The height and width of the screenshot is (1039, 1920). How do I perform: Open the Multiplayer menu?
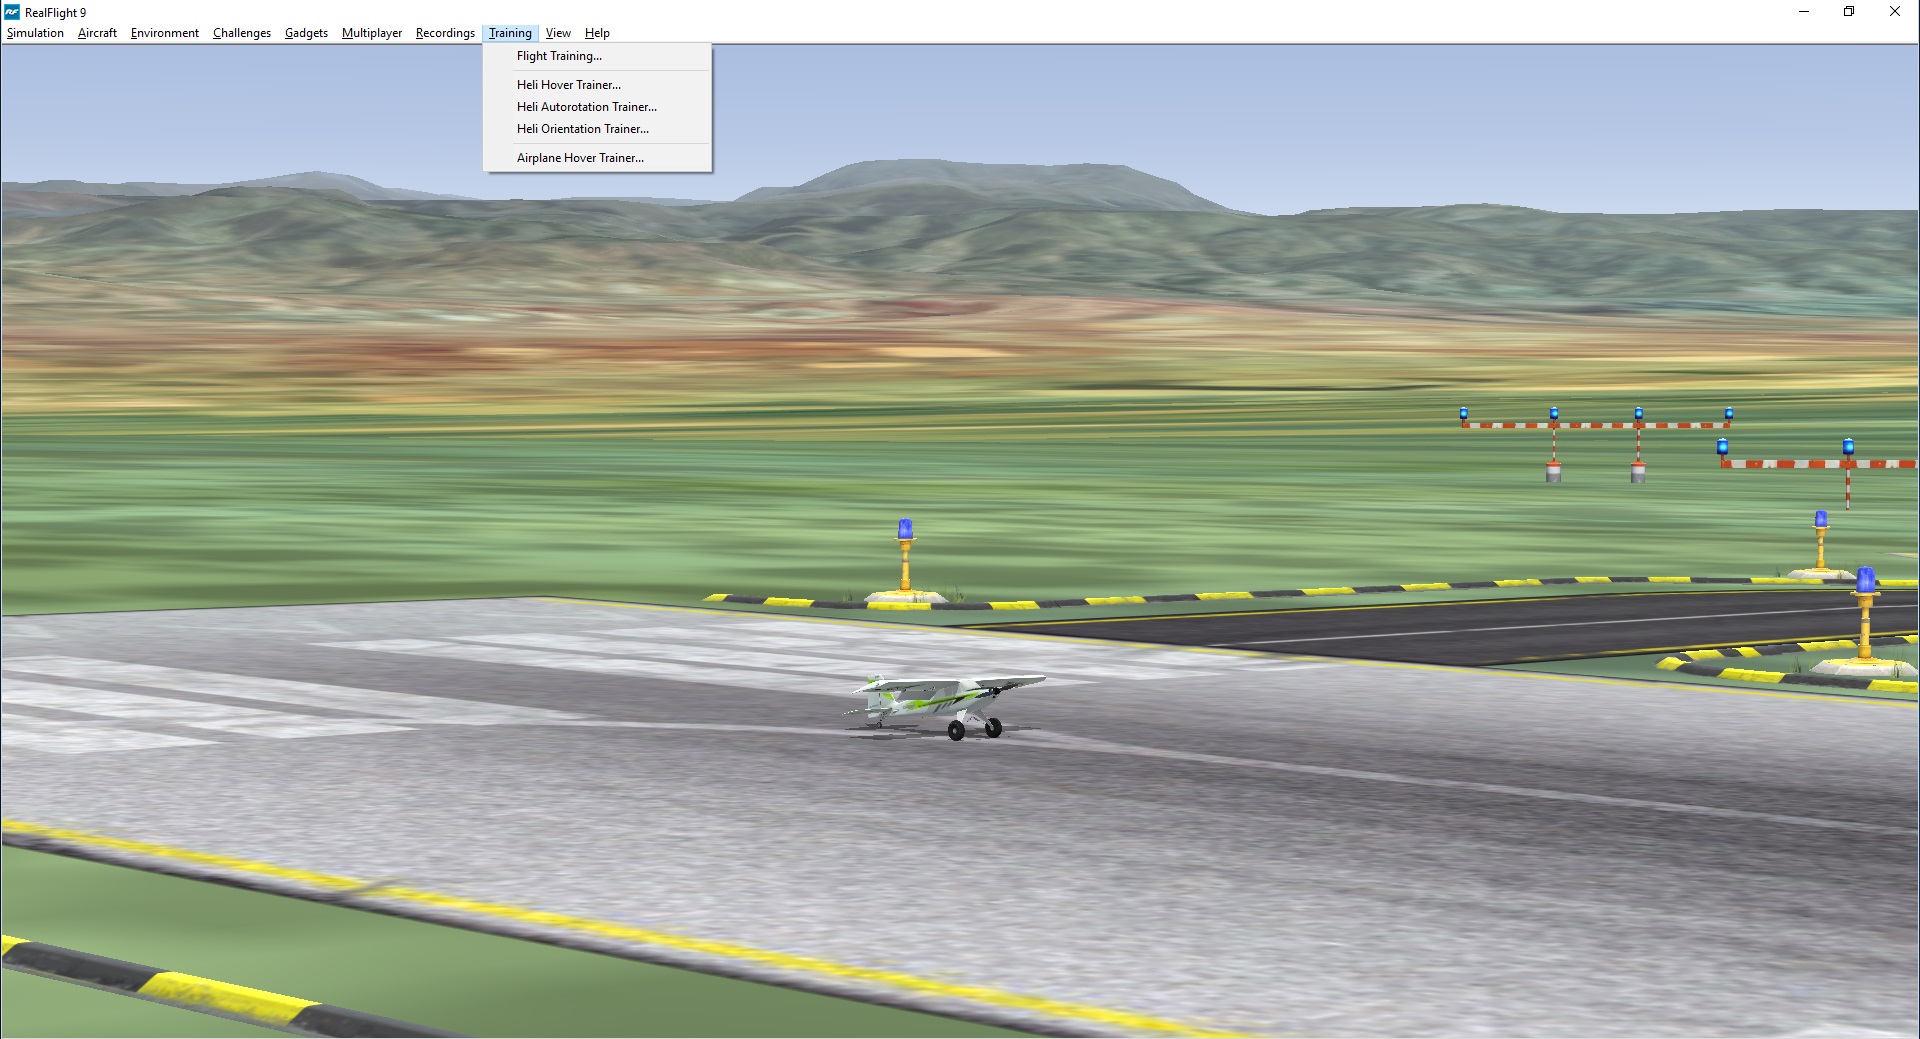coord(371,32)
